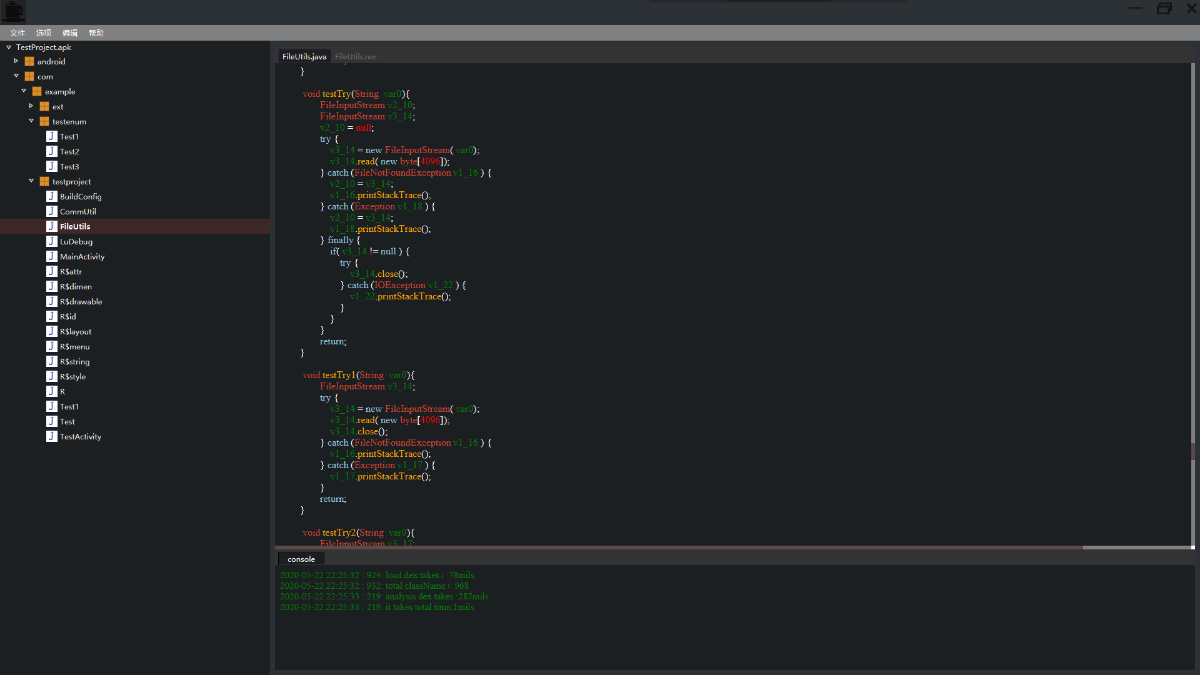Click the testTry1 method name in code
Viewport: 1200px width, 675px height.
point(338,375)
